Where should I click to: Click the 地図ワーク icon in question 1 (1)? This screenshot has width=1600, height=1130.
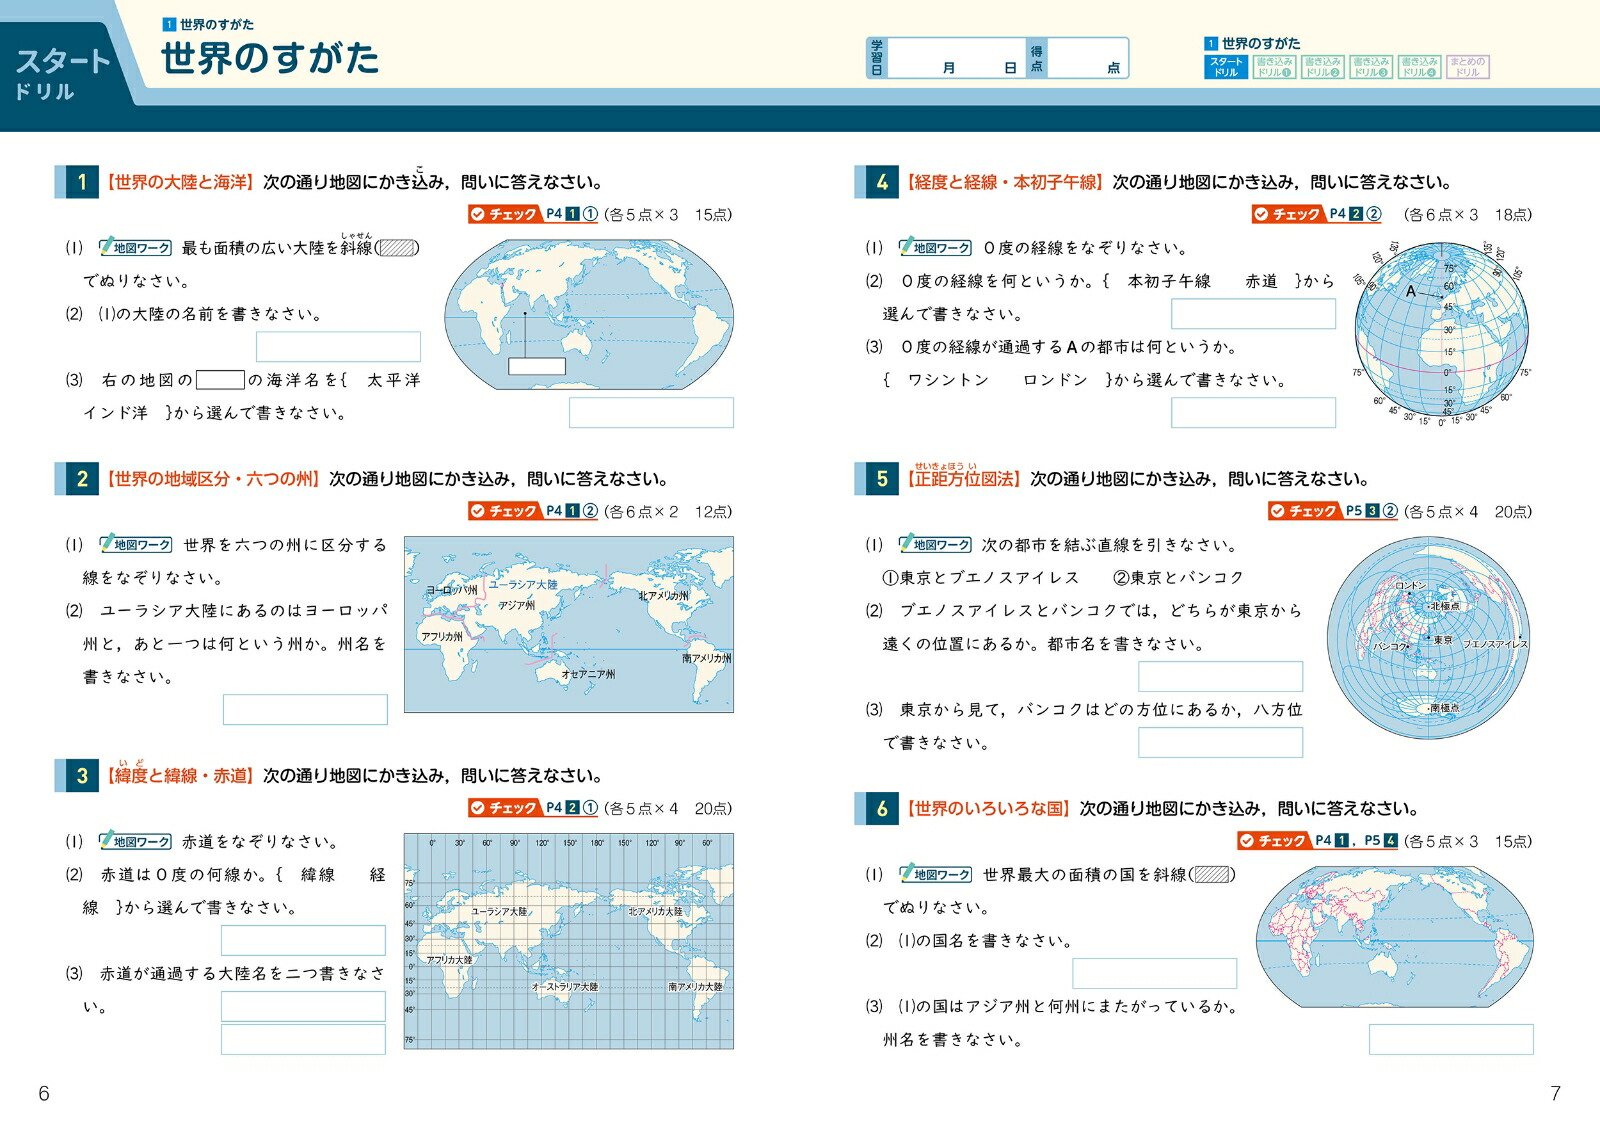tap(136, 247)
